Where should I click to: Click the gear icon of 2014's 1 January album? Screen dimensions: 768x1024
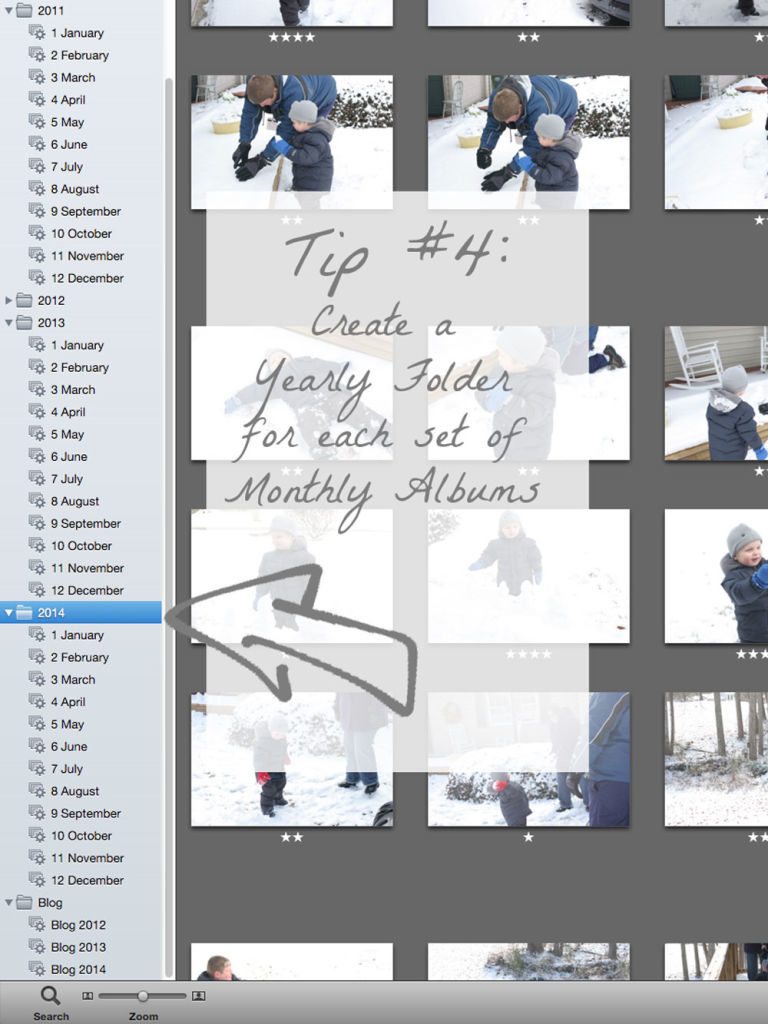tap(37, 635)
